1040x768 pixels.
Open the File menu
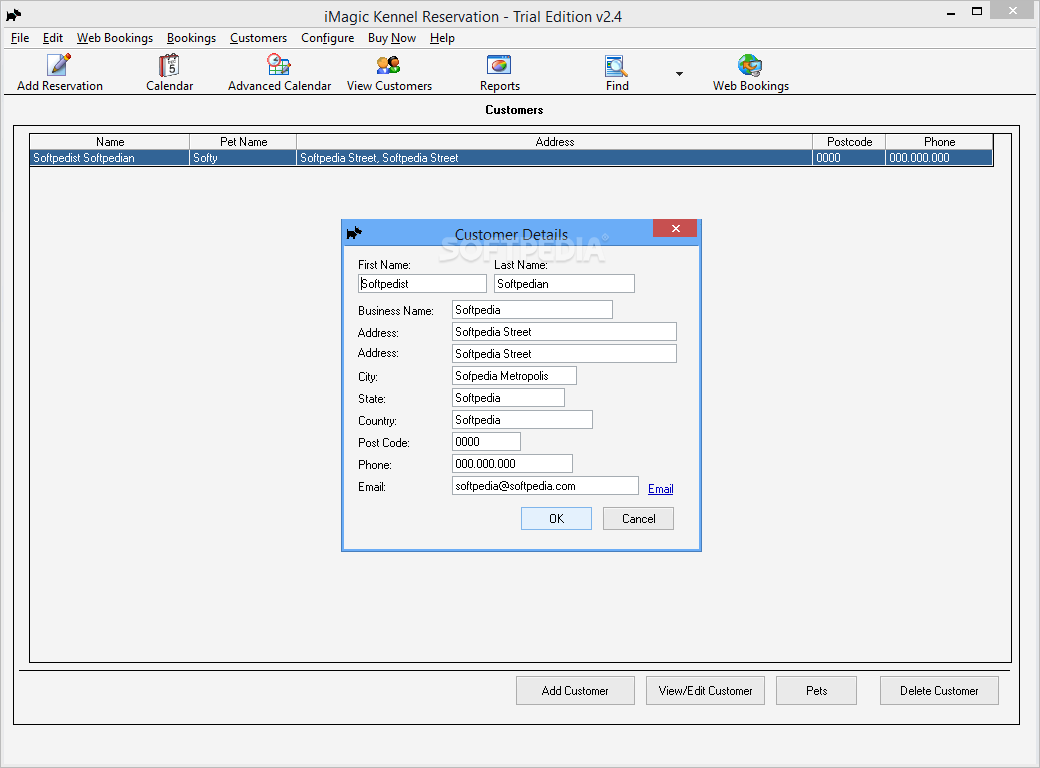(x=20, y=38)
